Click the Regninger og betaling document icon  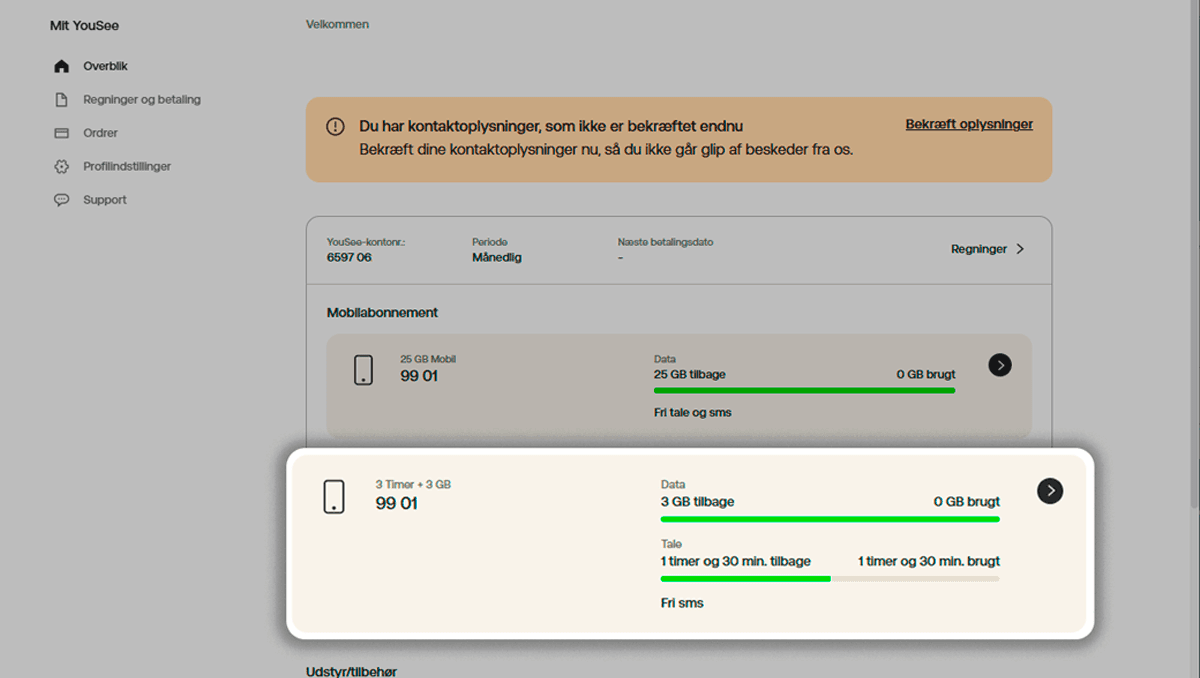pyautogui.click(x=61, y=99)
